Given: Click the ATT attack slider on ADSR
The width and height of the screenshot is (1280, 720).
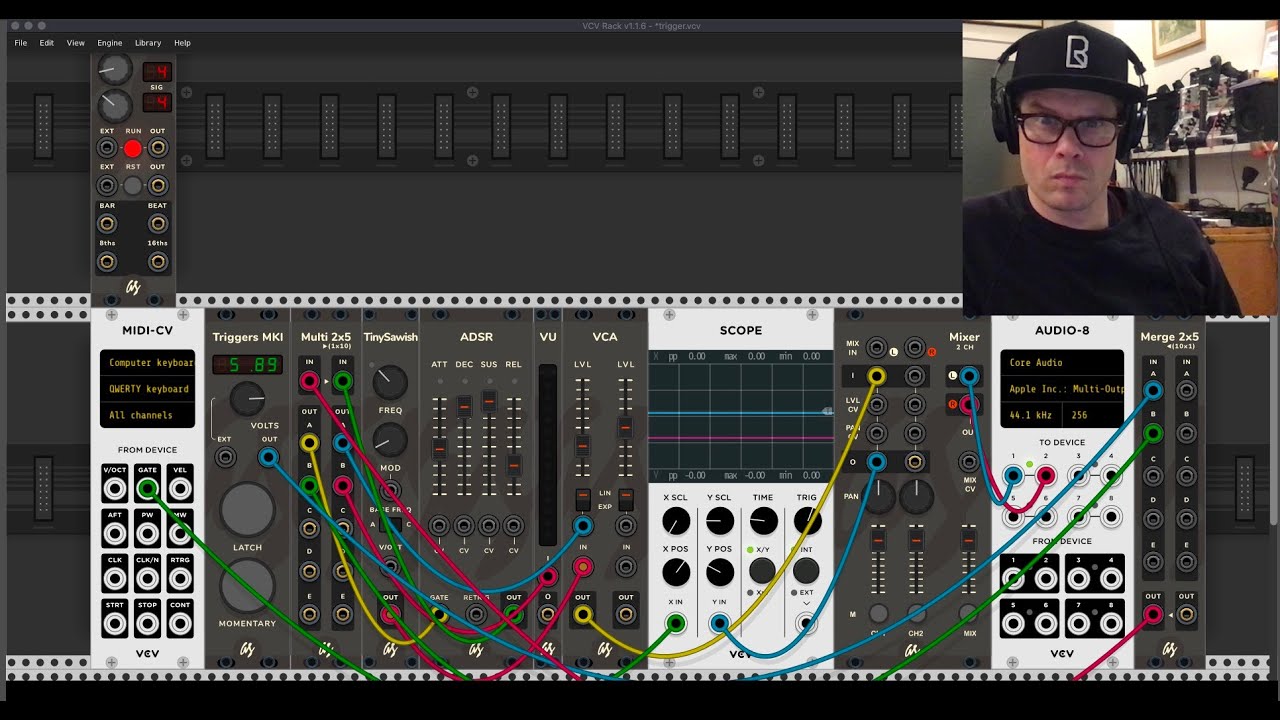Looking at the screenshot, I should [439, 450].
